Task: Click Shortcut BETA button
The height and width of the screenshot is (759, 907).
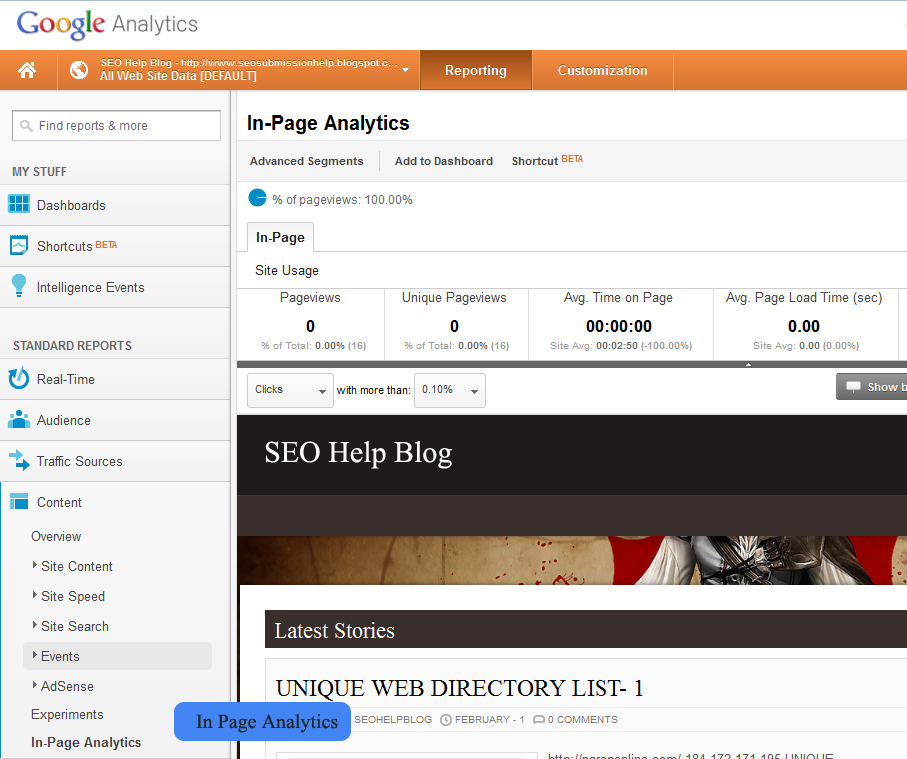Action: [x=547, y=160]
